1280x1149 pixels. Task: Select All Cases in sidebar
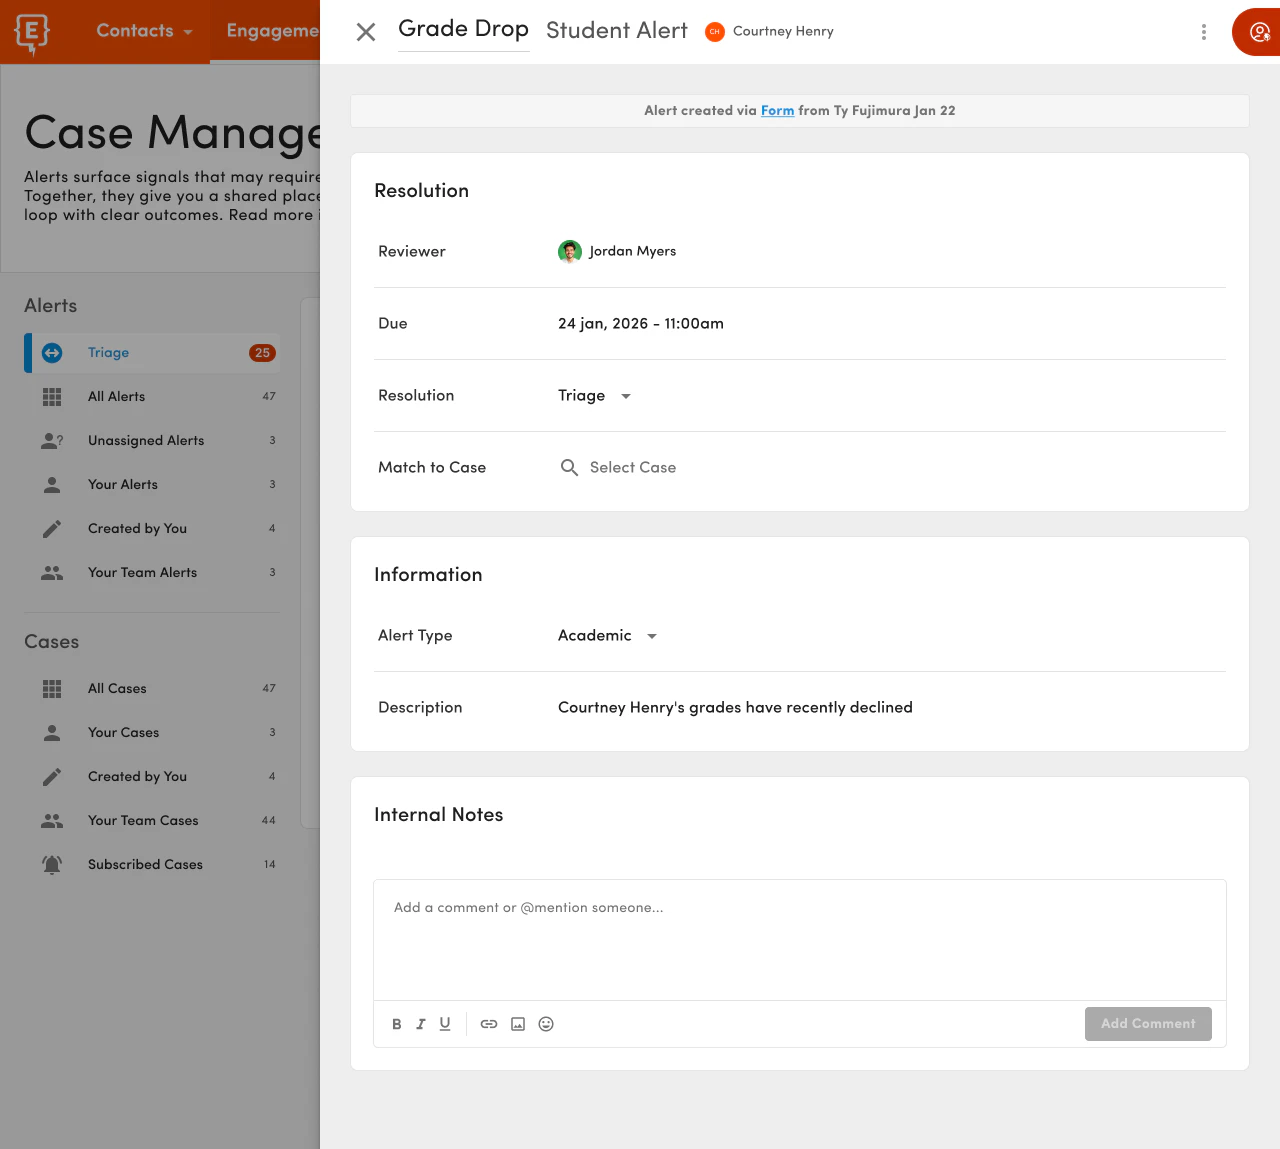pyautogui.click(x=153, y=689)
